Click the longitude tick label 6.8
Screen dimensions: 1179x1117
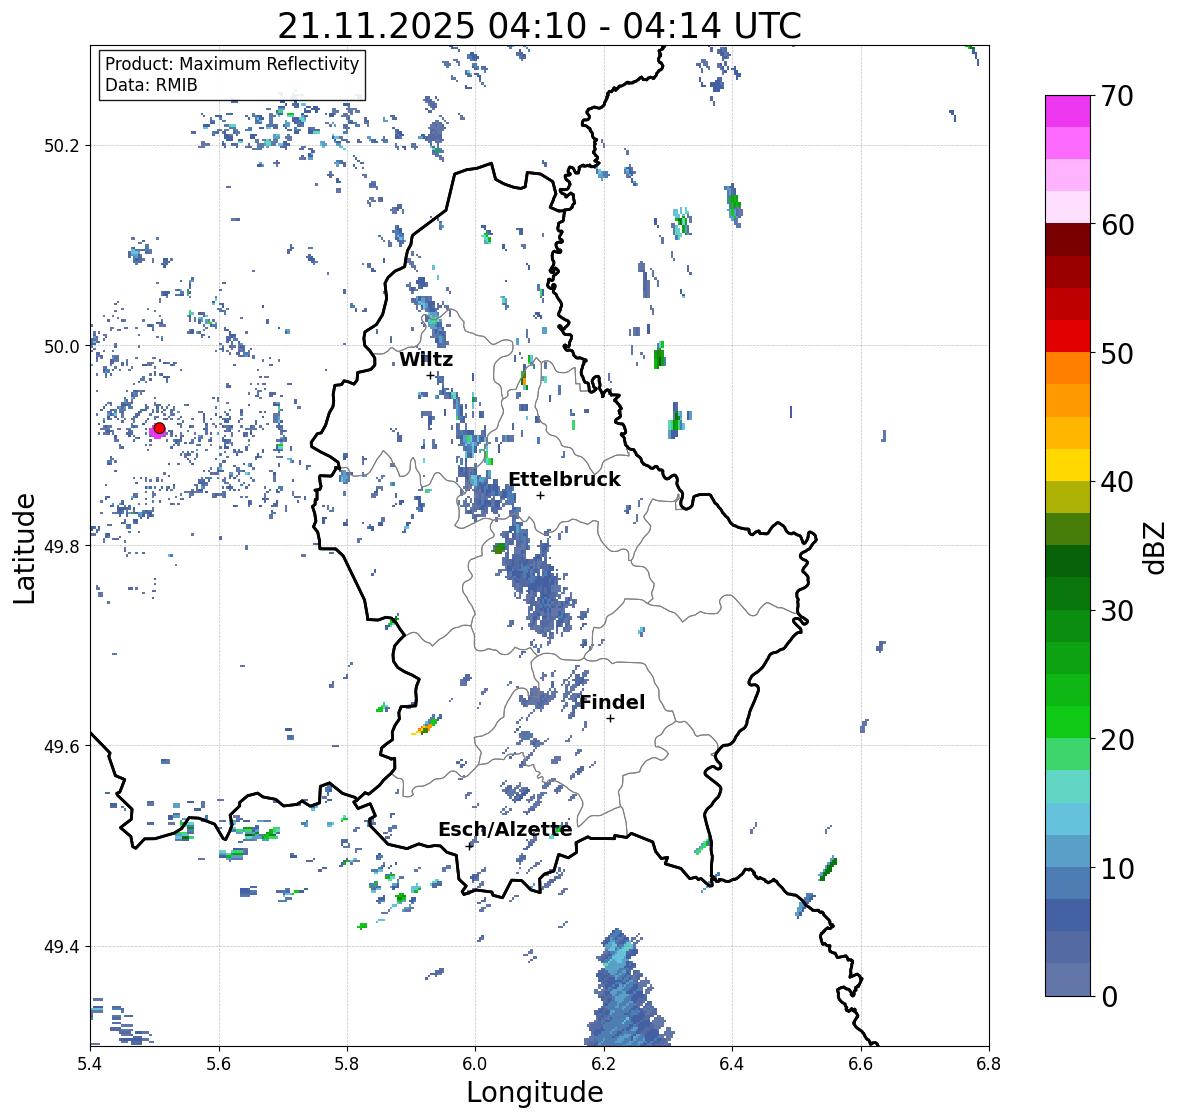click(989, 1064)
